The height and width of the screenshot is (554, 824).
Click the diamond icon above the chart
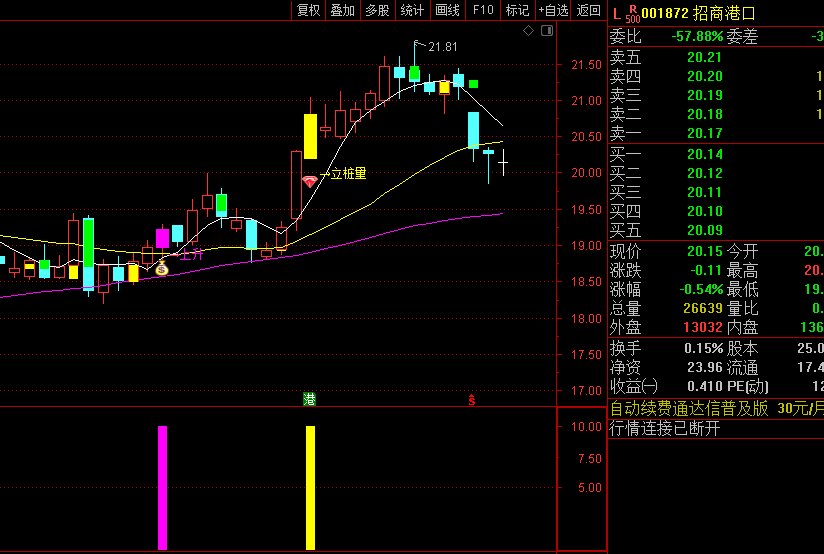pos(529,30)
